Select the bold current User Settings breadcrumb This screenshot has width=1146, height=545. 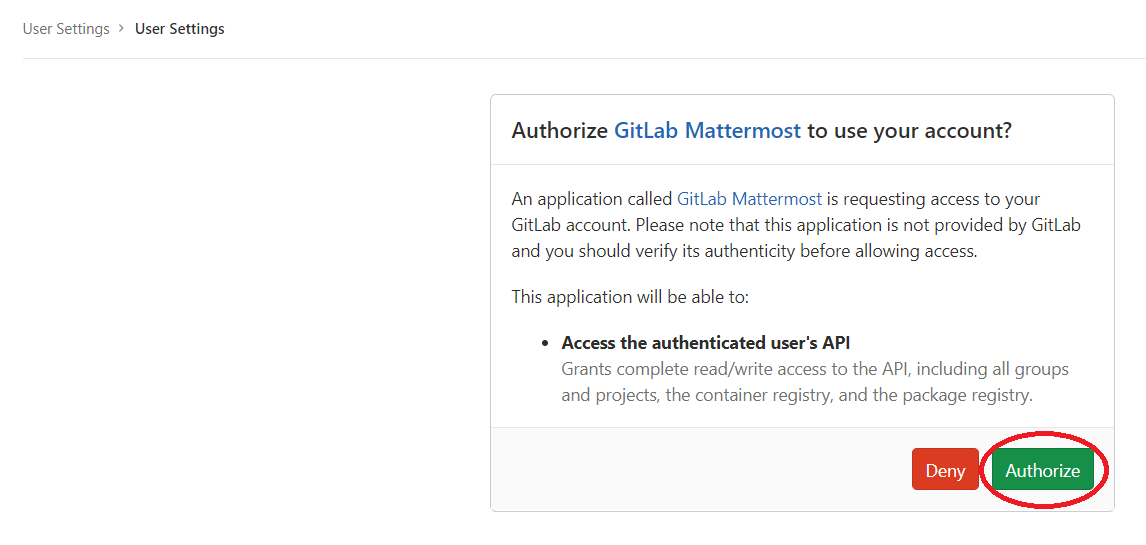pos(180,29)
